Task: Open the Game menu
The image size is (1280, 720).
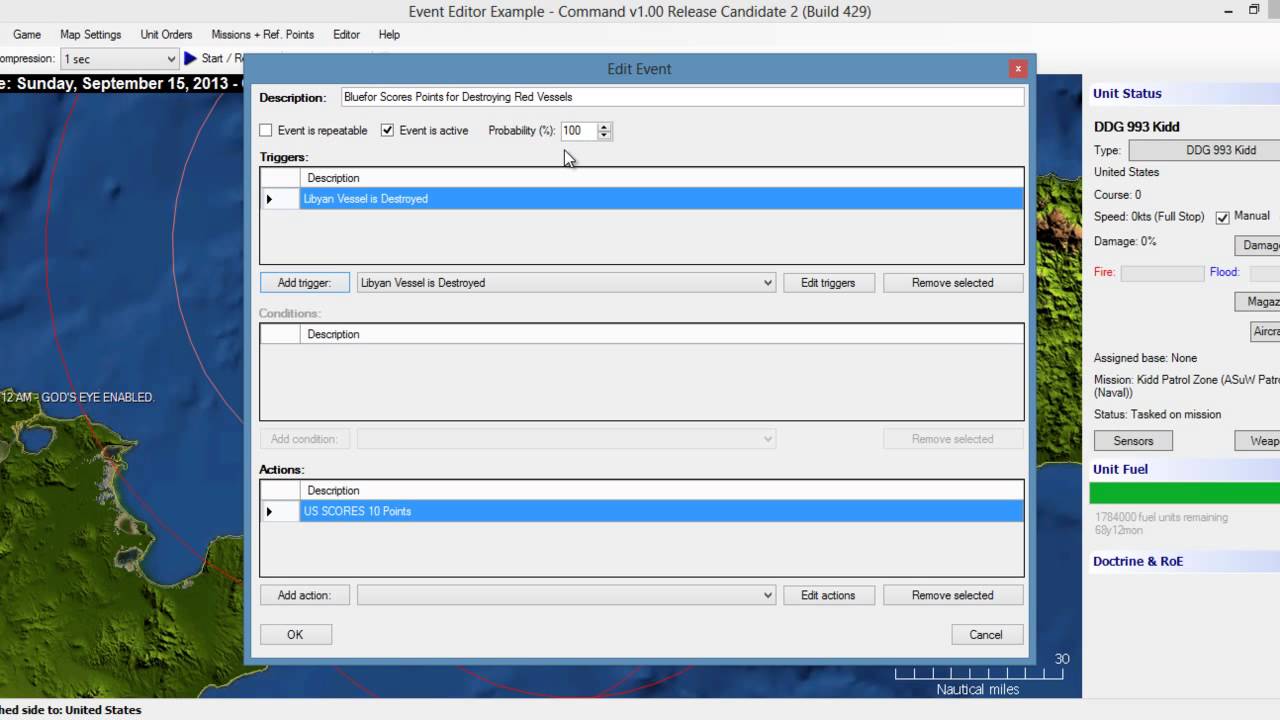Action: tap(27, 34)
